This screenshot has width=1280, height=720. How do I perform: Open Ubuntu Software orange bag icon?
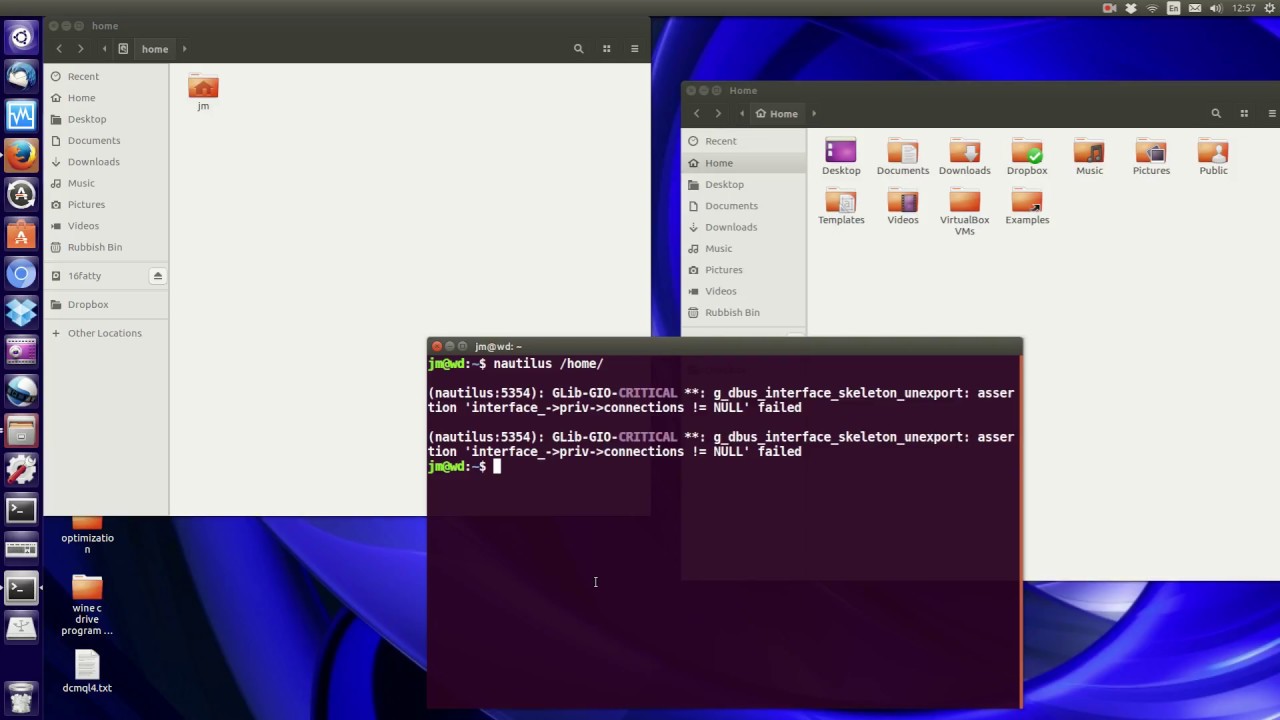(x=21, y=234)
